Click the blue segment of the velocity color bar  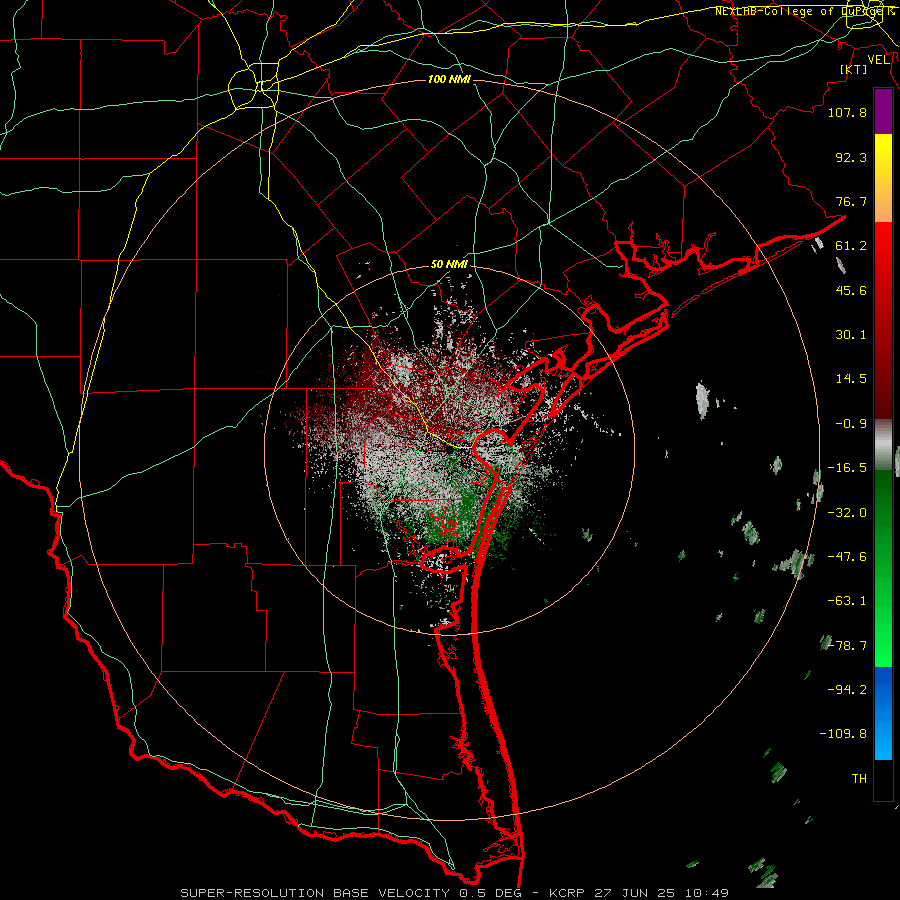[x=883, y=713]
